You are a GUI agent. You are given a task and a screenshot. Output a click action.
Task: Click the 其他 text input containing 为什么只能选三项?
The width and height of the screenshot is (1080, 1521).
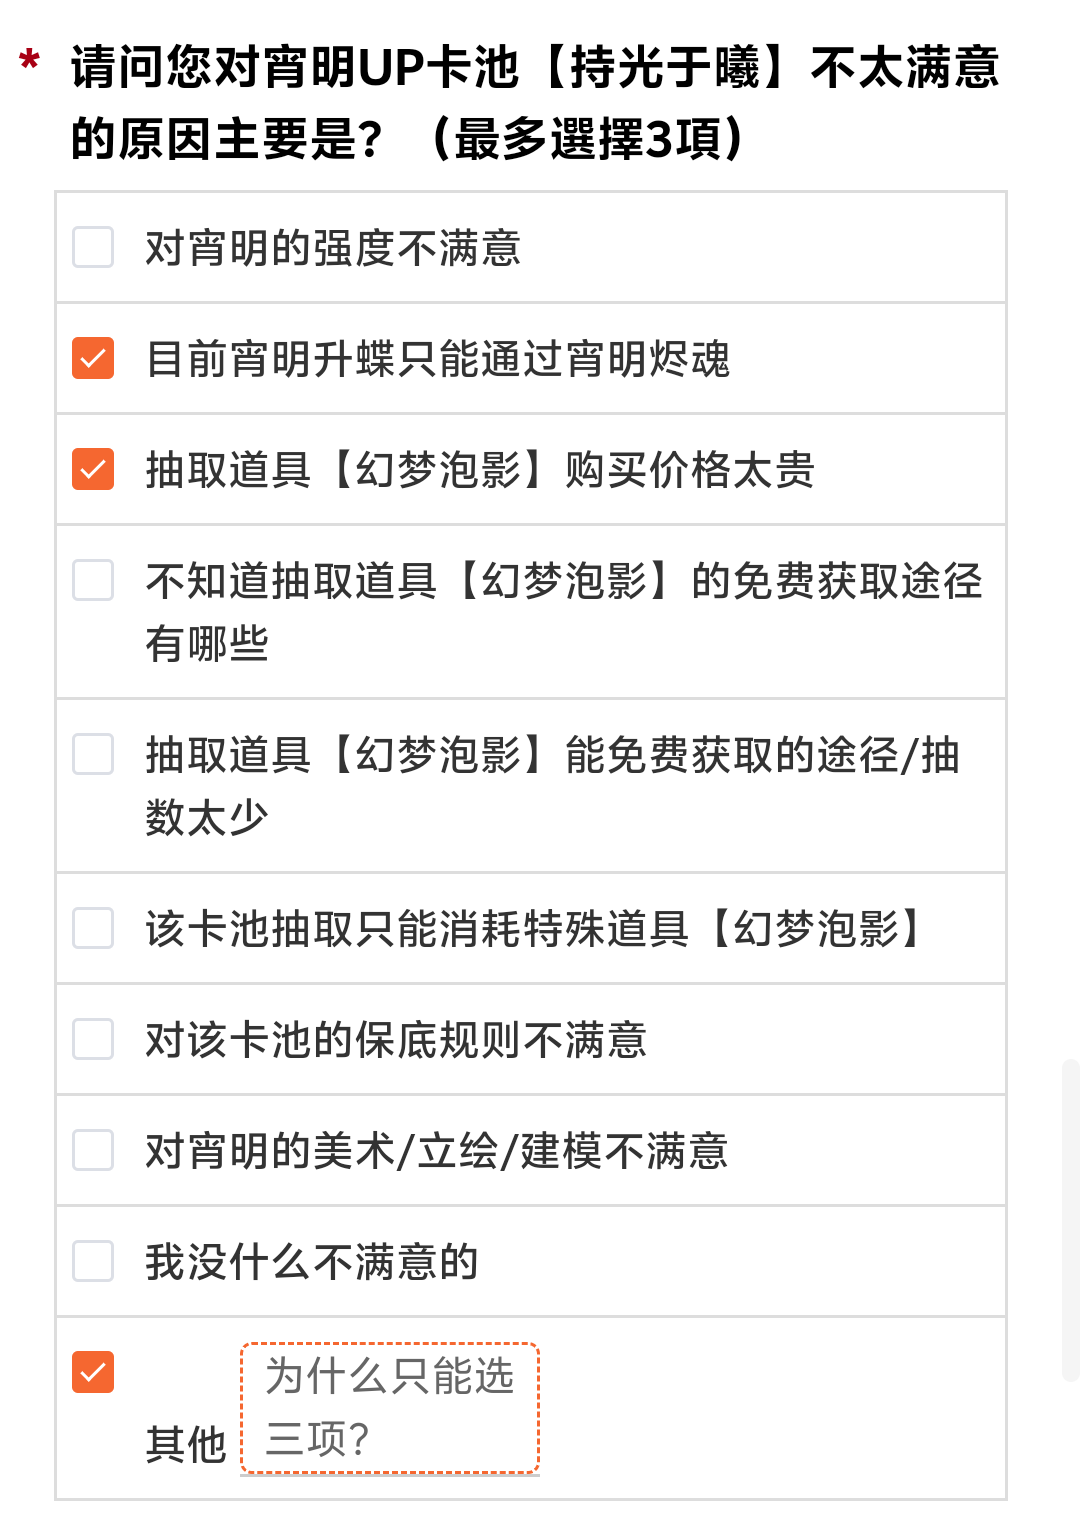click(x=390, y=1408)
